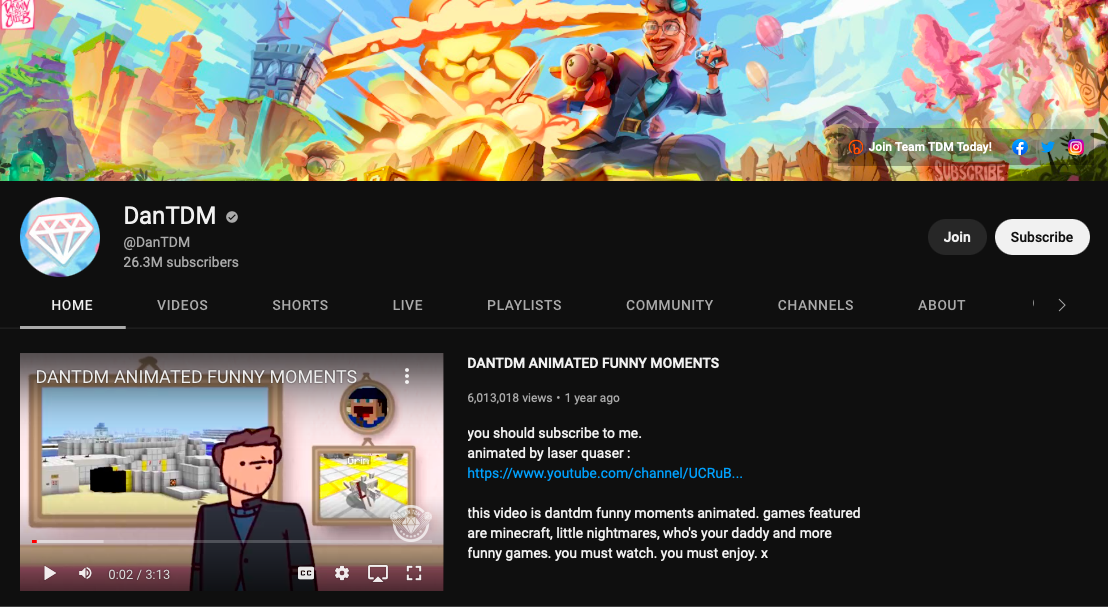The image size is (1108, 607).
Task: Open the LIVE tab
Action: pos(408,305)
